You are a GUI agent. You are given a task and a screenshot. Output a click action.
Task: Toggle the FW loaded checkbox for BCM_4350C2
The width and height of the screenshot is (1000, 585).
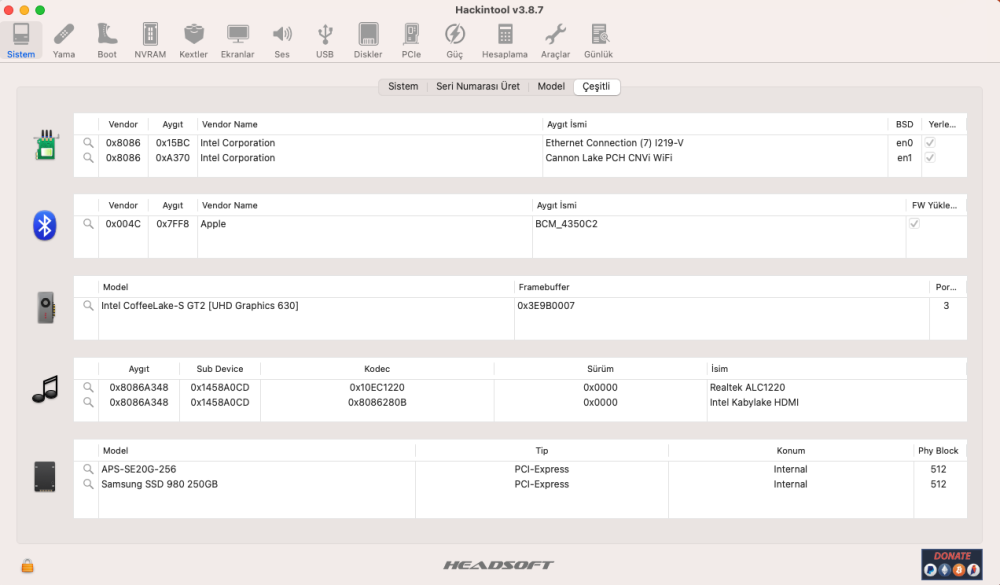coord(914,224)
